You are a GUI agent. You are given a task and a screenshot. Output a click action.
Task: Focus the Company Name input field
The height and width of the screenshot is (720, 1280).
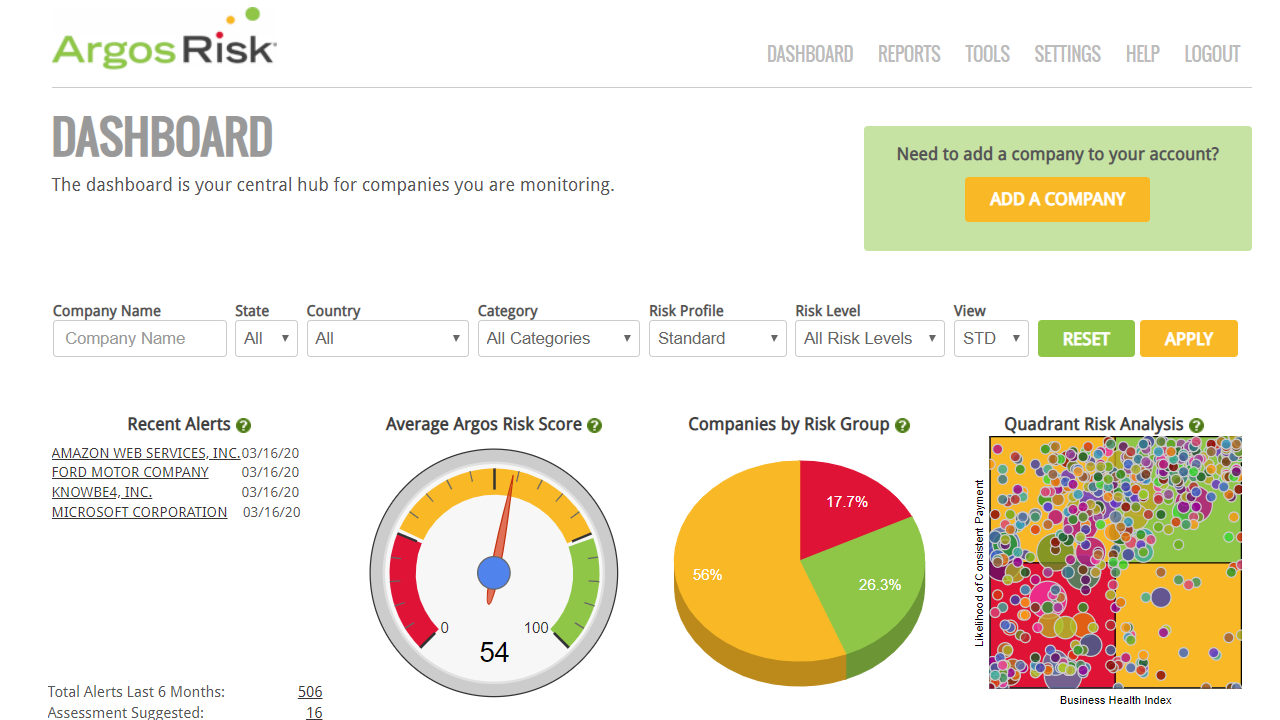point(140,338)
